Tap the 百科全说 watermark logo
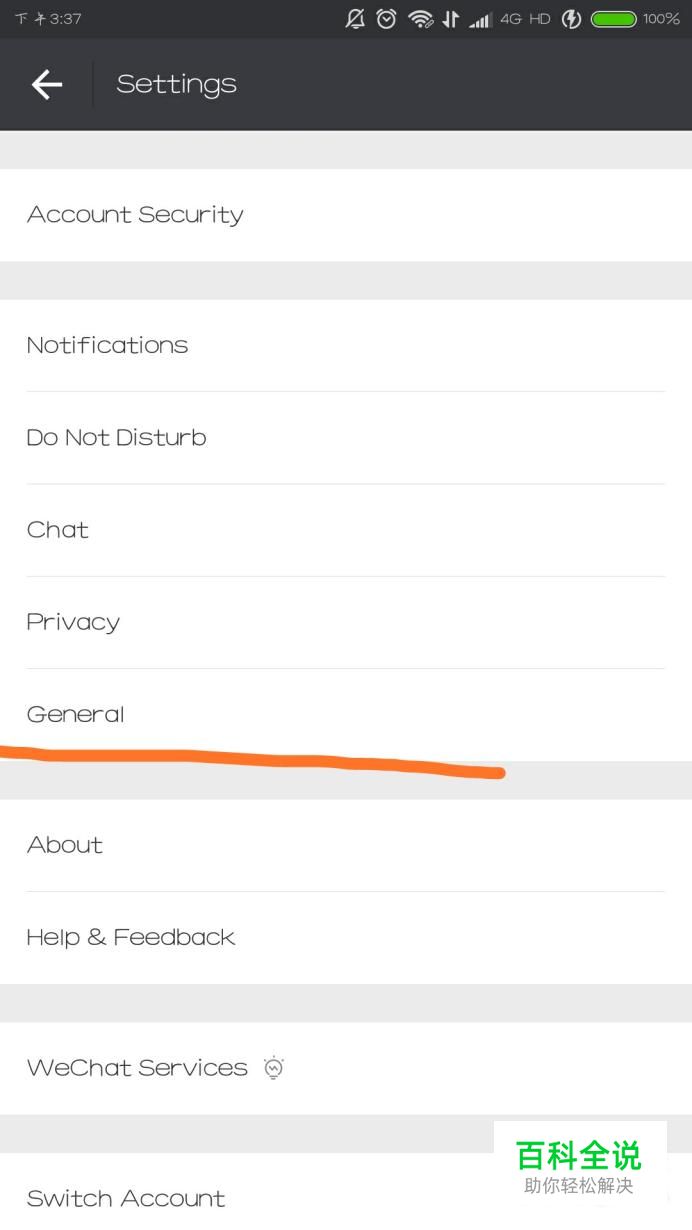Image resolution: width=692 pixels, height=1230 pixels. (579, 1165)
